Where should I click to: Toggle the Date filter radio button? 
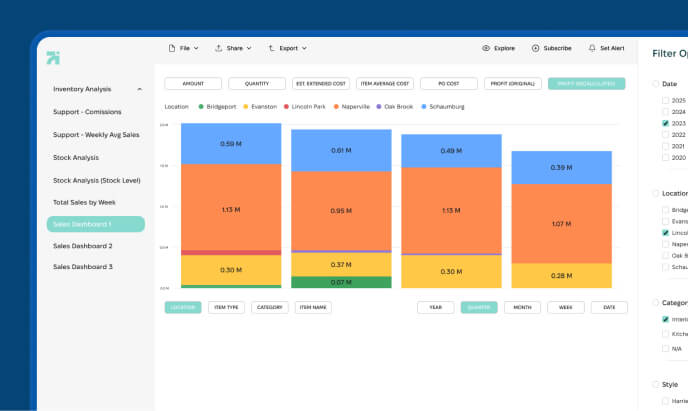[656, 84]
